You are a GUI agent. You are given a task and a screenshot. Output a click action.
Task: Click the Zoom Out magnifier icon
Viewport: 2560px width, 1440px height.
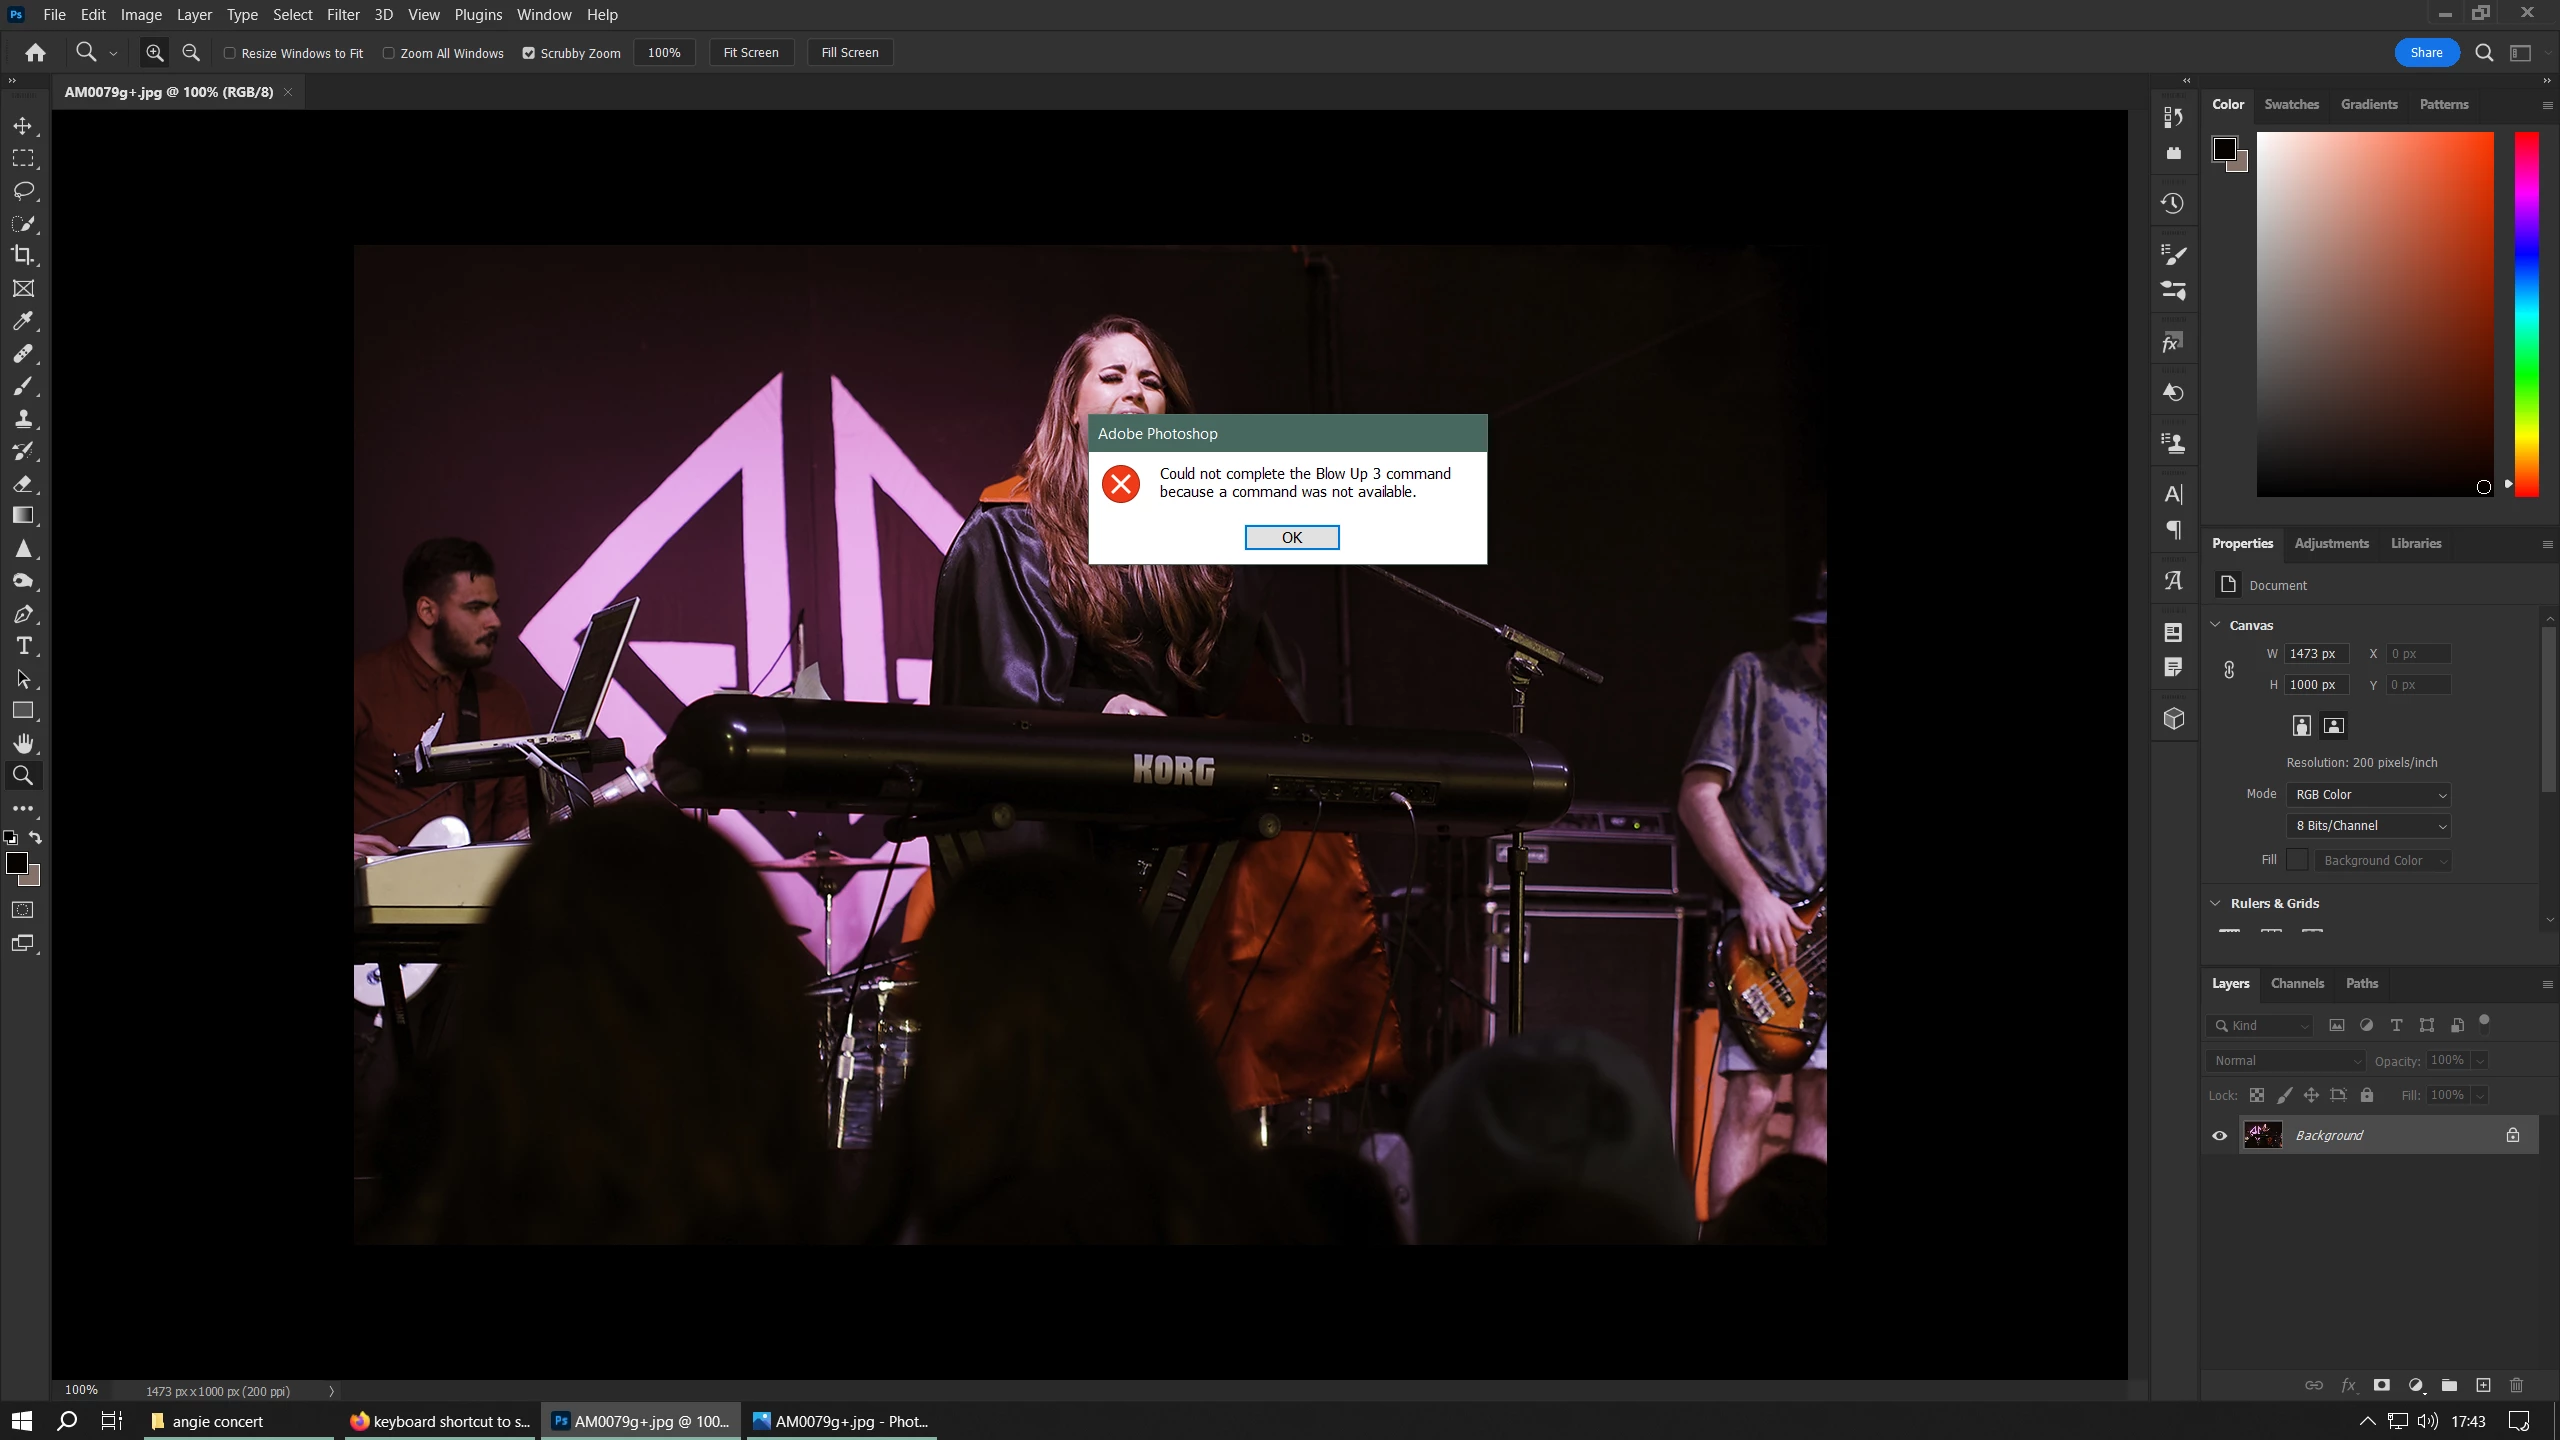click(191, 53)
